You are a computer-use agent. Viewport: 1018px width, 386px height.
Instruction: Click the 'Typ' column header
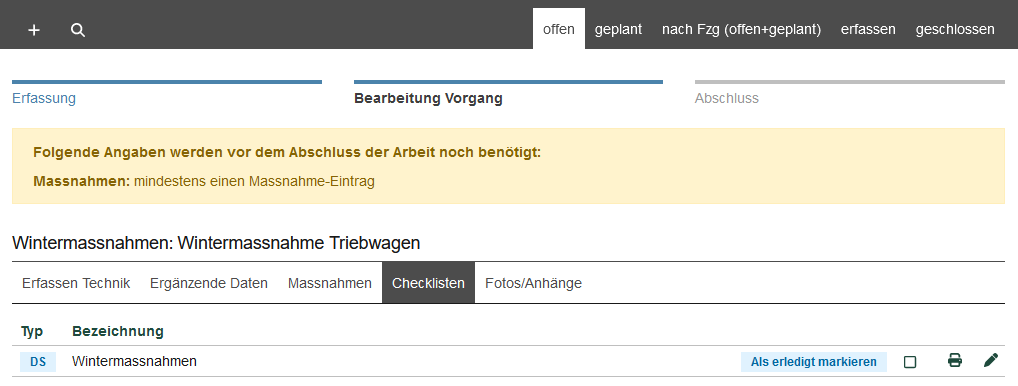point(32,332)
